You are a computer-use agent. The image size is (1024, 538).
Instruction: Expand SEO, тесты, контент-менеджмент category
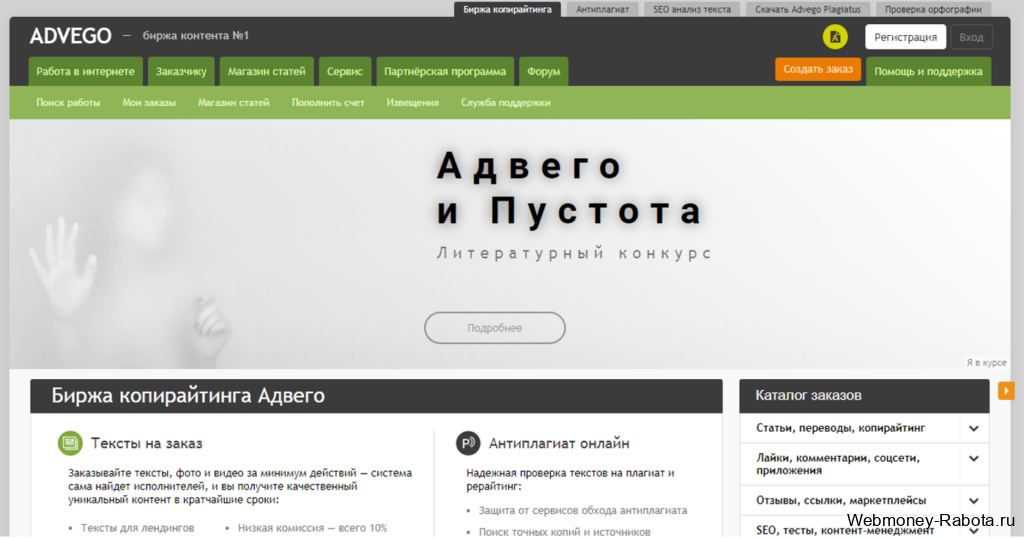pyautogui.click(x=974, y=530)
